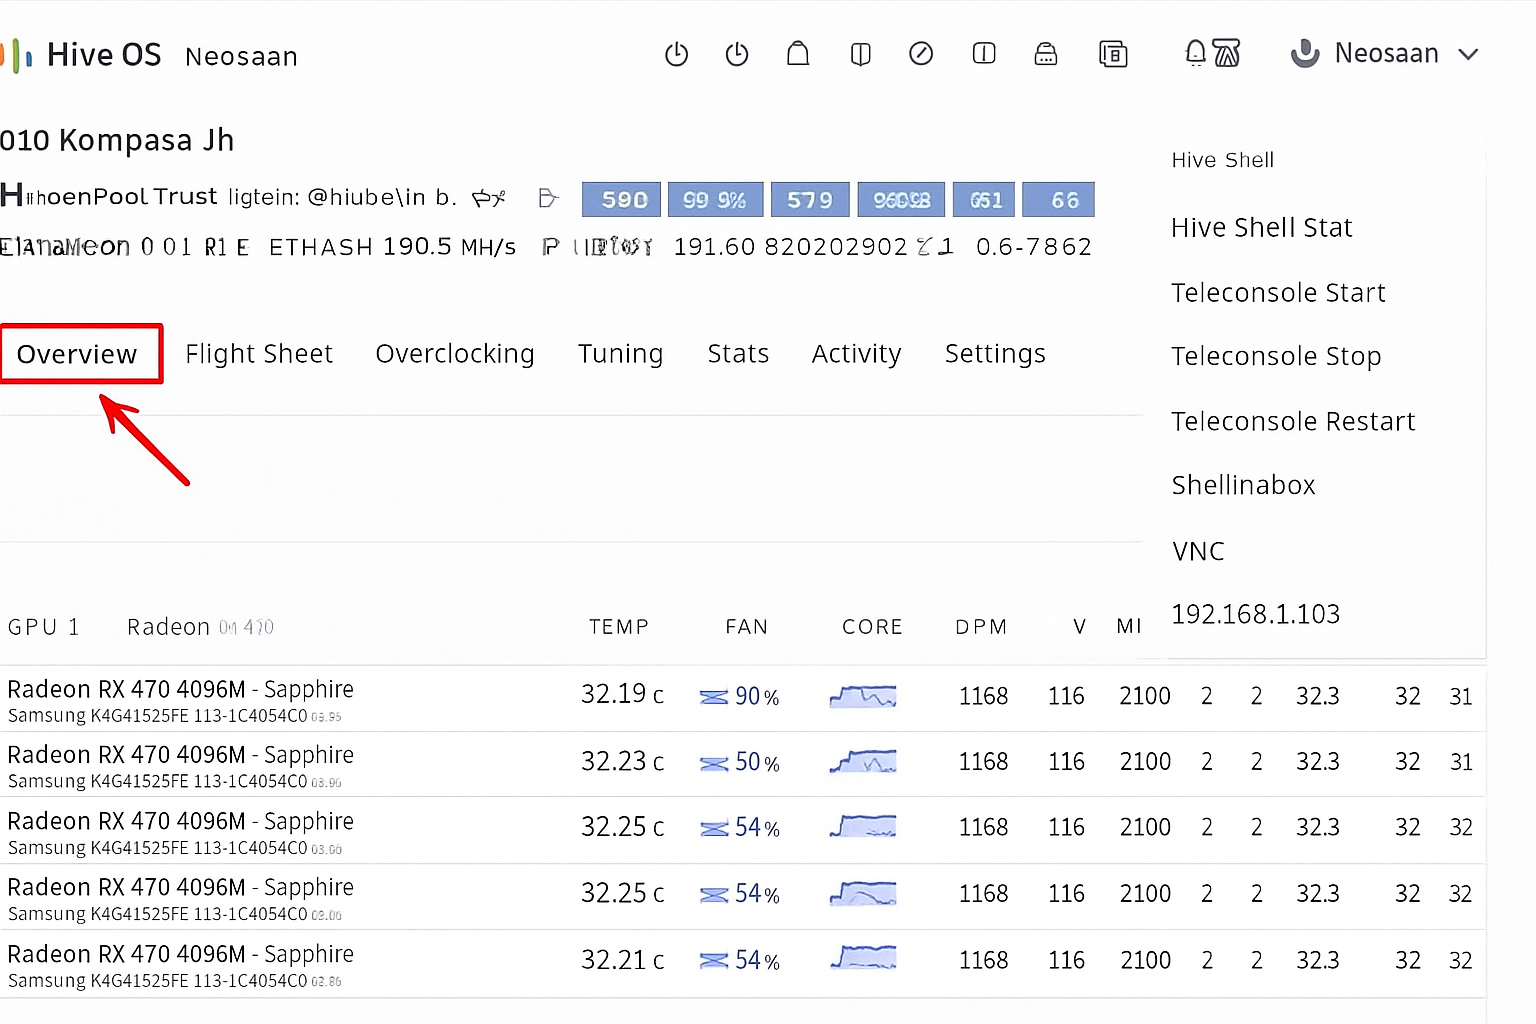Click the 'ETHASH 190.5 MH/s' hashrate text
This screenshot has width=1536, height=1024.
point(392,247)
